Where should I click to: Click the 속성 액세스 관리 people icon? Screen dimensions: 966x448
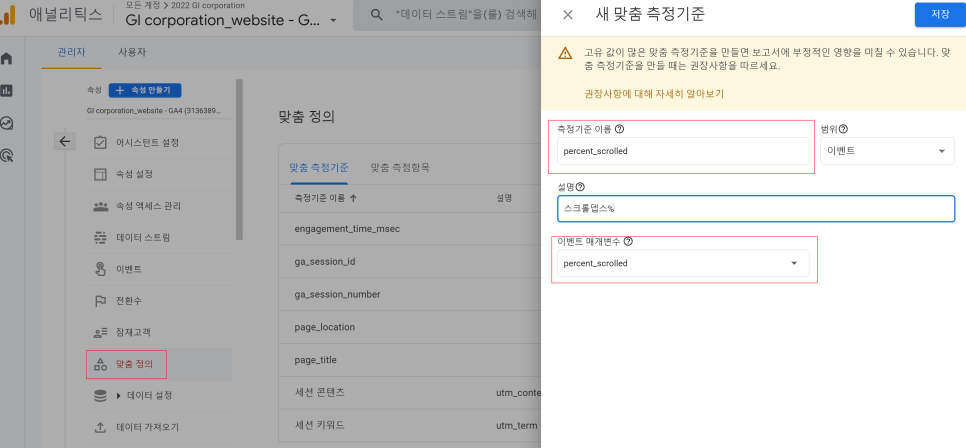pyautogui.click(x=100, y=206)
